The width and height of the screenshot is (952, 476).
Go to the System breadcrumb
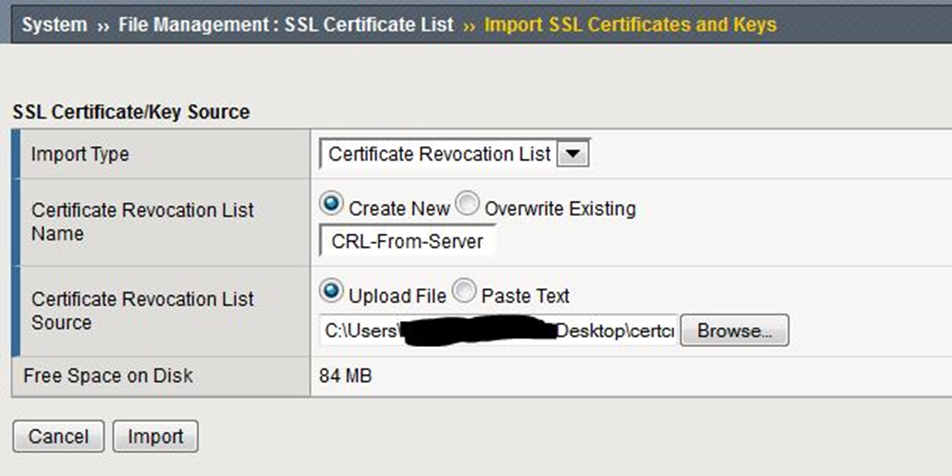(x=54, y=24)
